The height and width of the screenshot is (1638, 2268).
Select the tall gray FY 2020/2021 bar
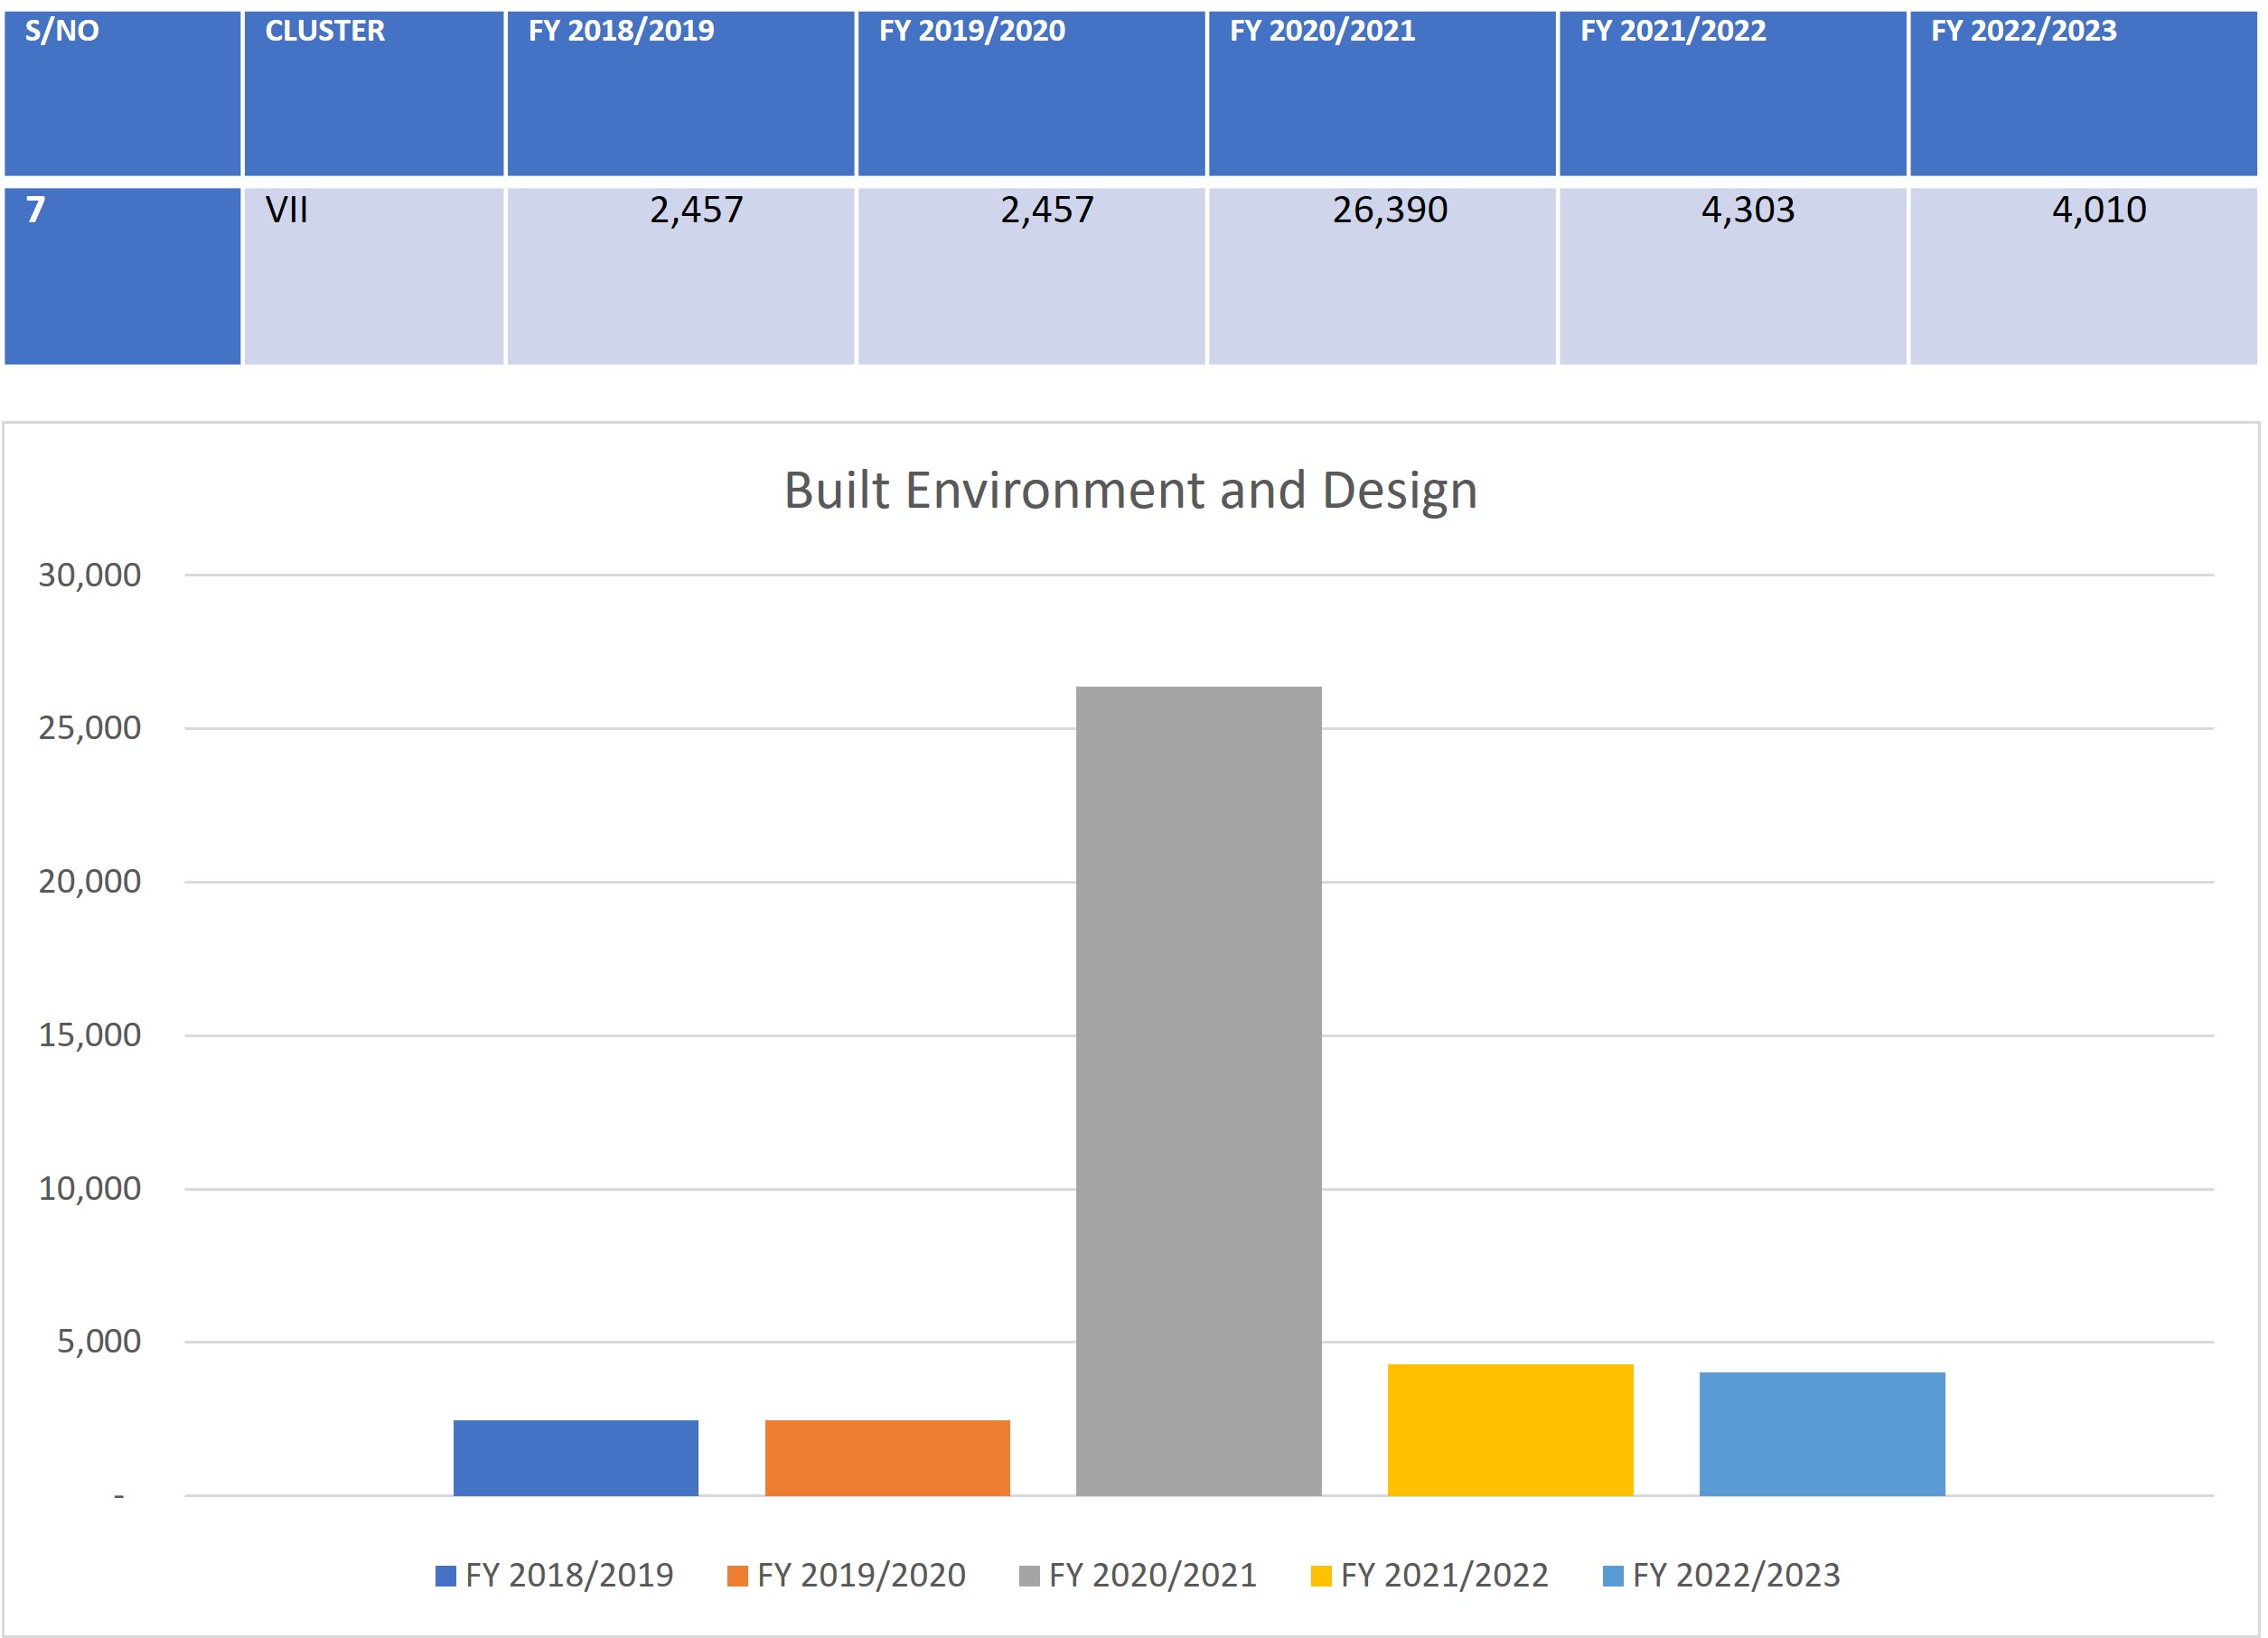(x=1198, y=1090)
